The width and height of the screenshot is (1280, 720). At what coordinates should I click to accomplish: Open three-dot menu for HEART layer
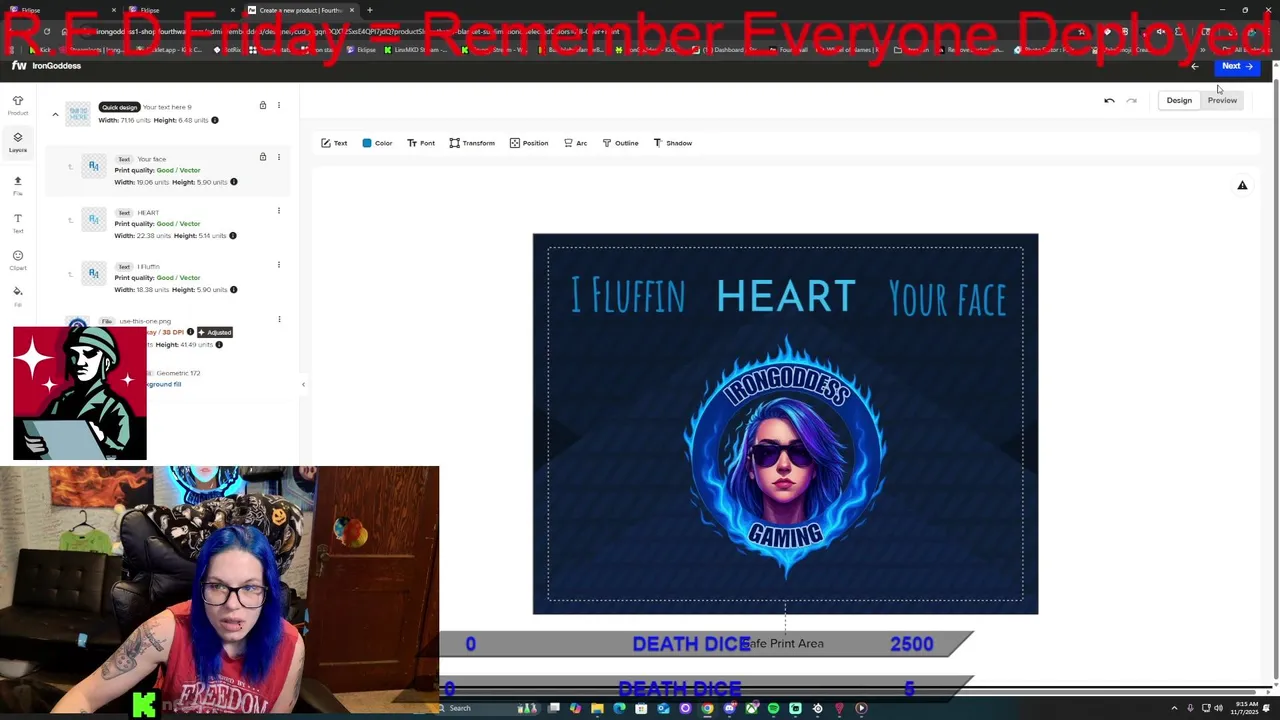click(x=279, y=211)
